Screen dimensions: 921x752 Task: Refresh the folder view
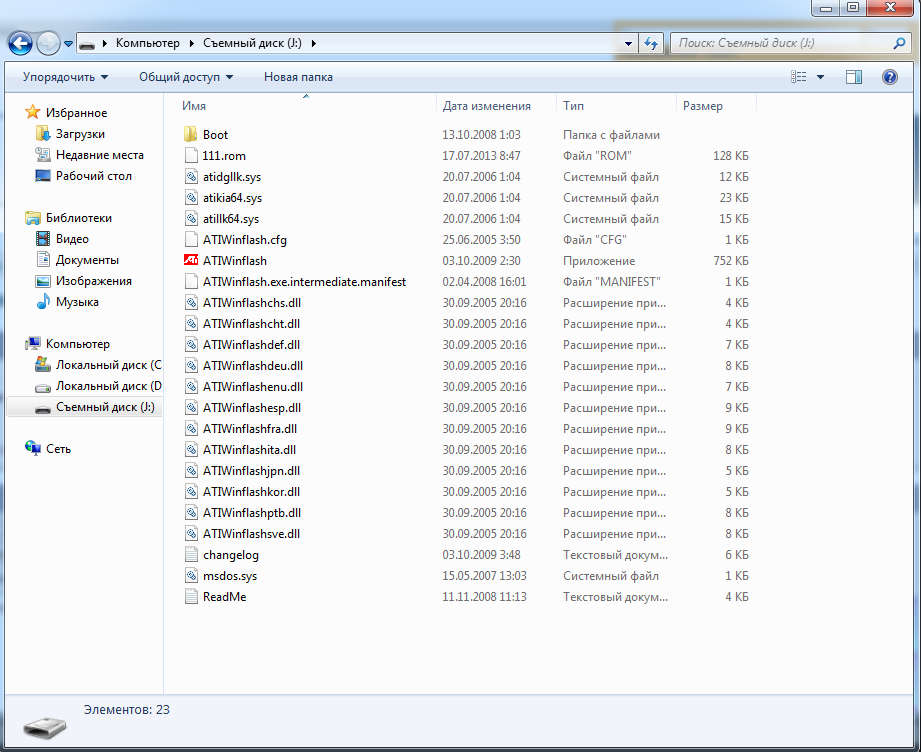coord(651,43)
